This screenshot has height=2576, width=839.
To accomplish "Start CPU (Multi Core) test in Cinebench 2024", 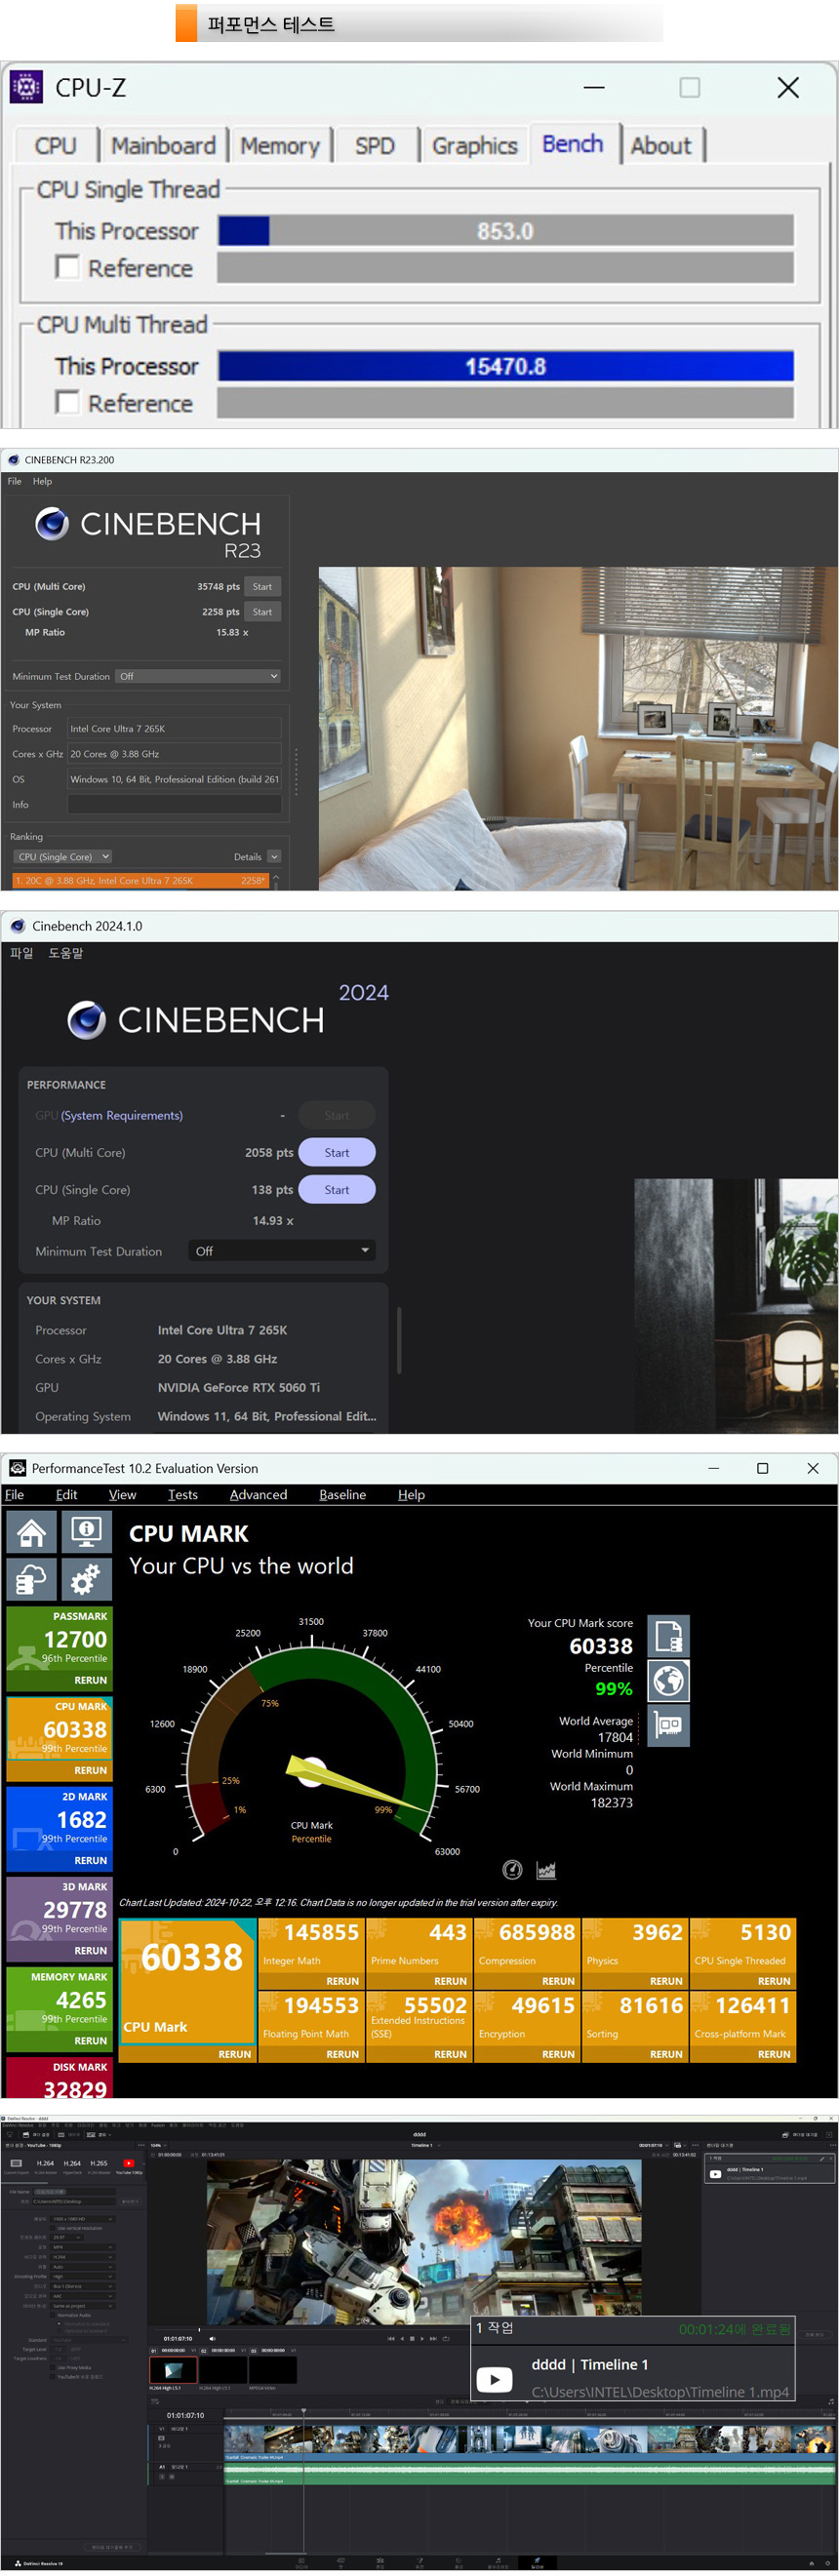I will [x=337, y=1153].
